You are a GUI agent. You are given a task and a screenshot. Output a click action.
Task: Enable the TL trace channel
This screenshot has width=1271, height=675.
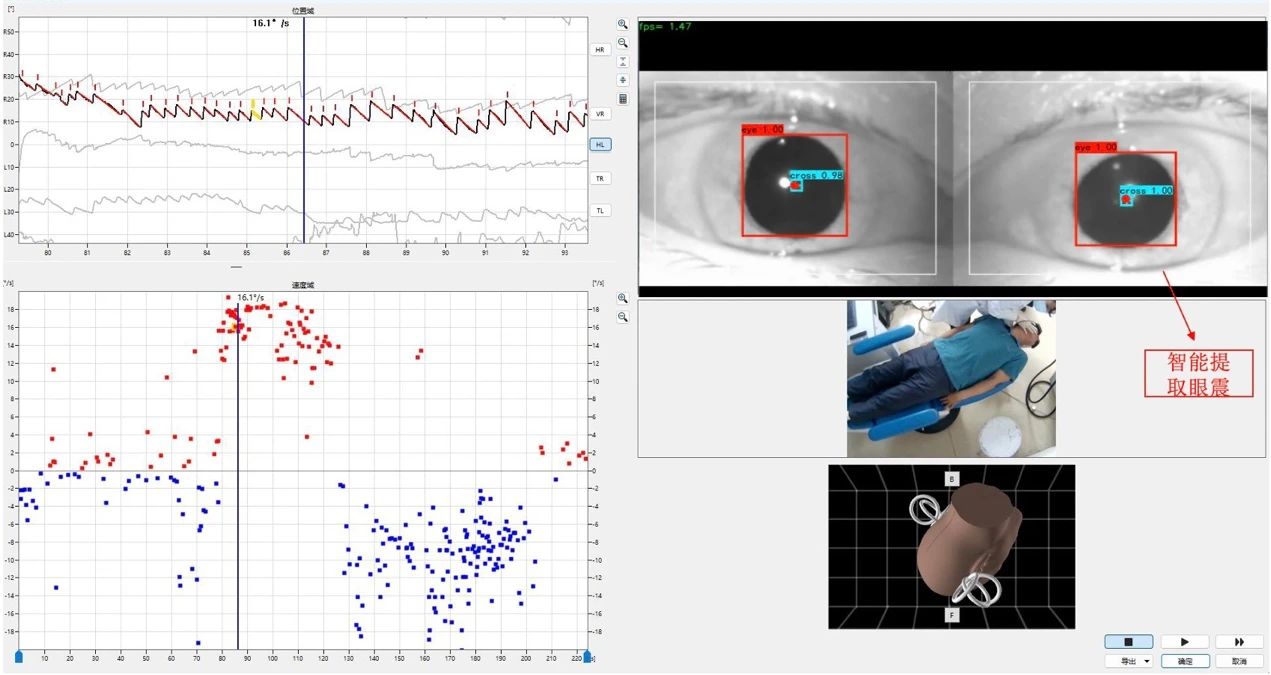(x=600, y=211)
